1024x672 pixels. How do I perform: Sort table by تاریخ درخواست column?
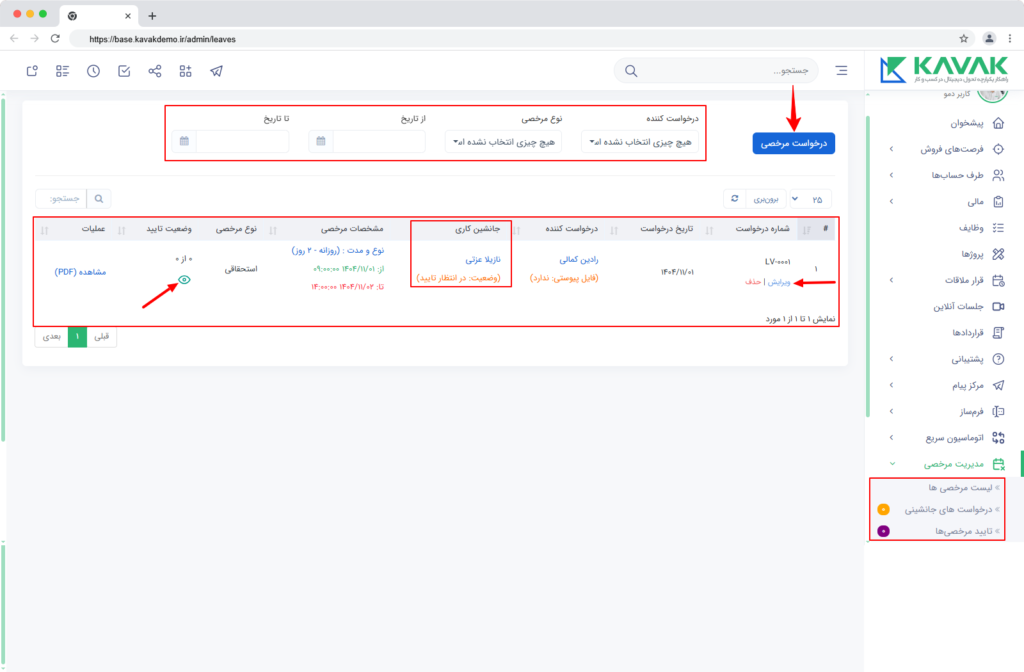[x=666, y=229]
